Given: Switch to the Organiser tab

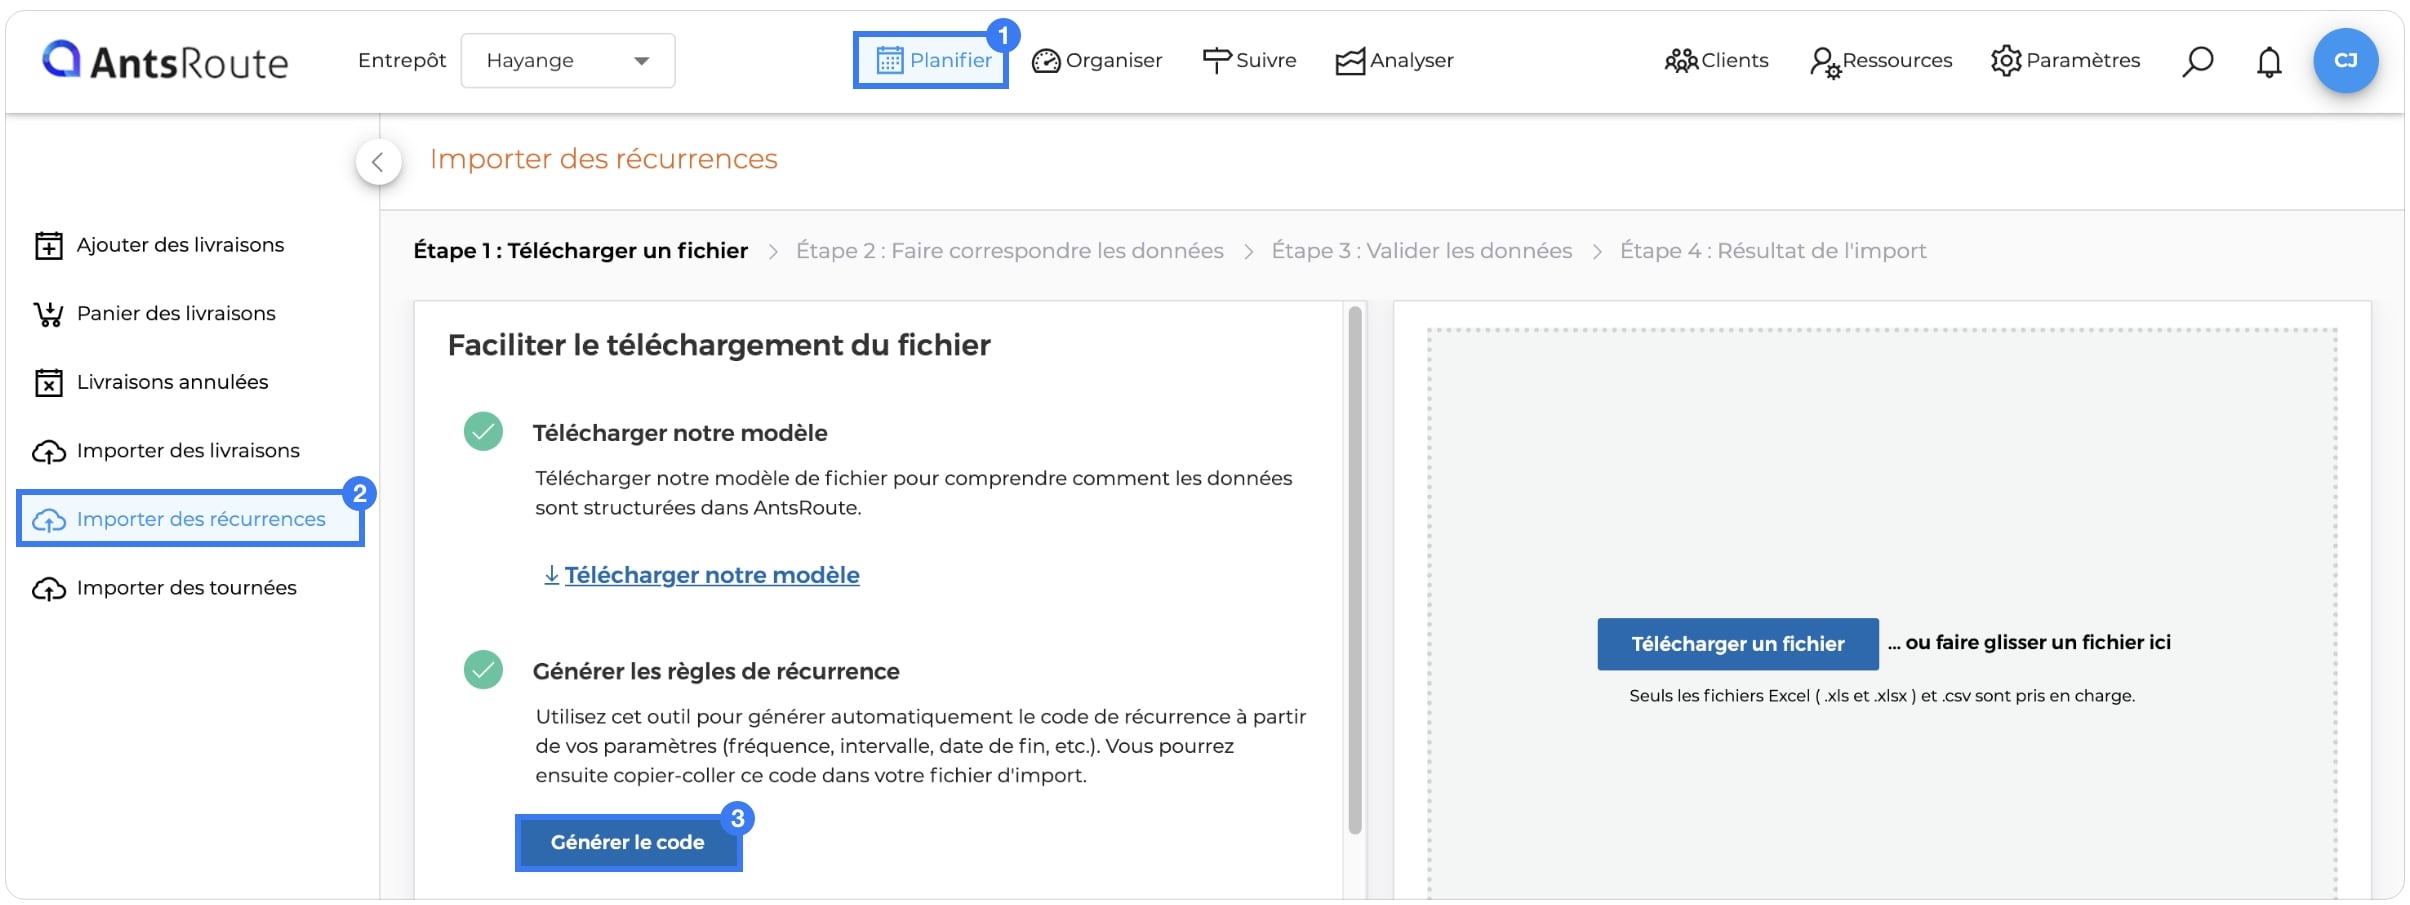Looking at the screenshot, I should point(1097,61).
